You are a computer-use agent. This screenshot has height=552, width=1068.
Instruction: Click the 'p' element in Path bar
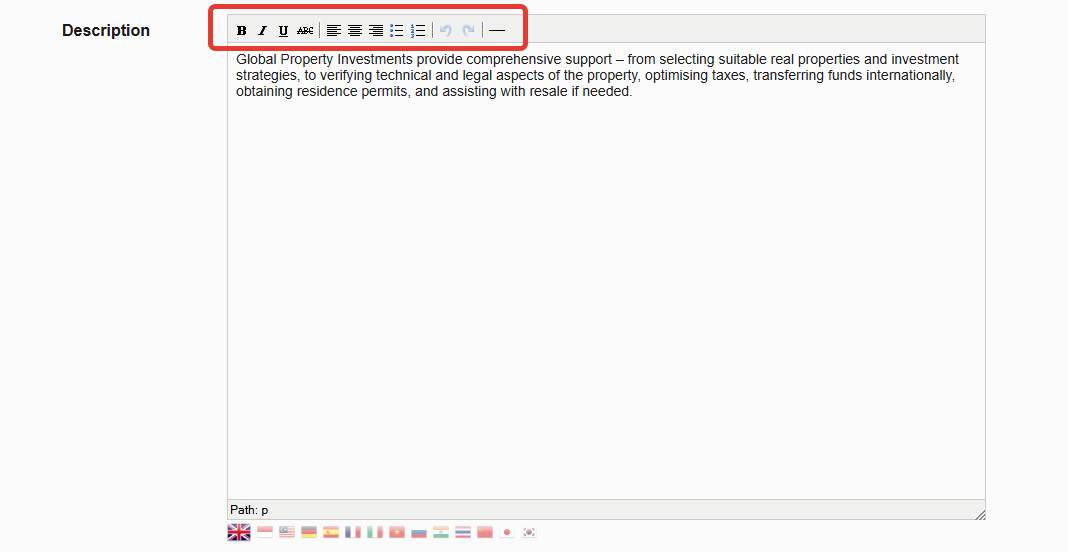(x=265, y=510)
